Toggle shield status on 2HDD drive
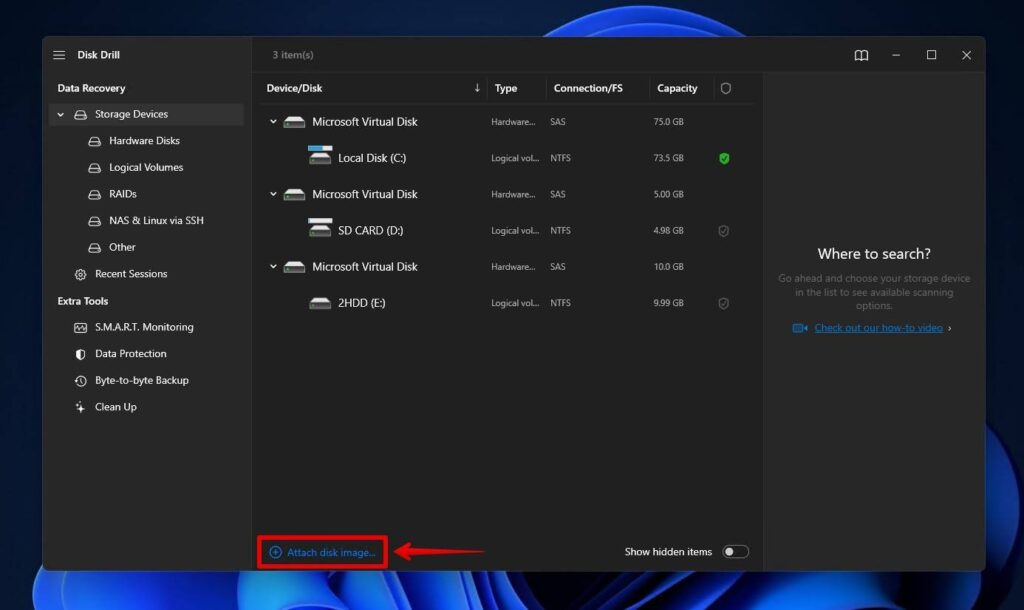The width and height of the screenshot is (1024, 610). (x=724, y=302)
